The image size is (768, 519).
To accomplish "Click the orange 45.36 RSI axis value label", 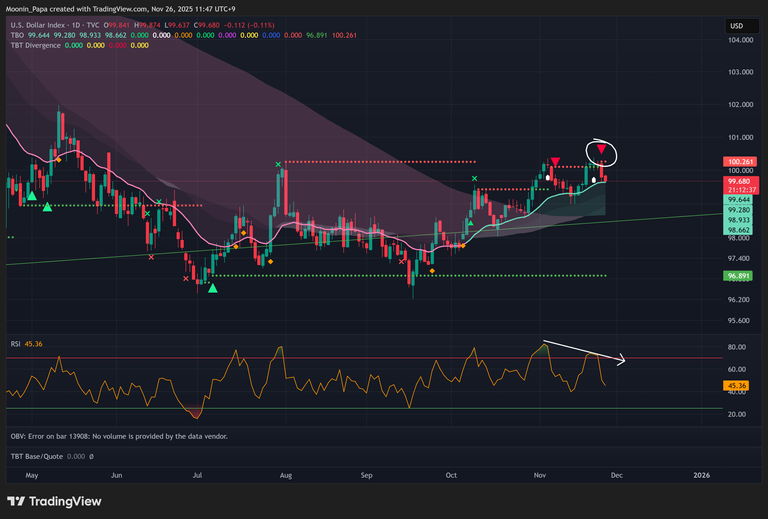I will click(x=737, y=385).
